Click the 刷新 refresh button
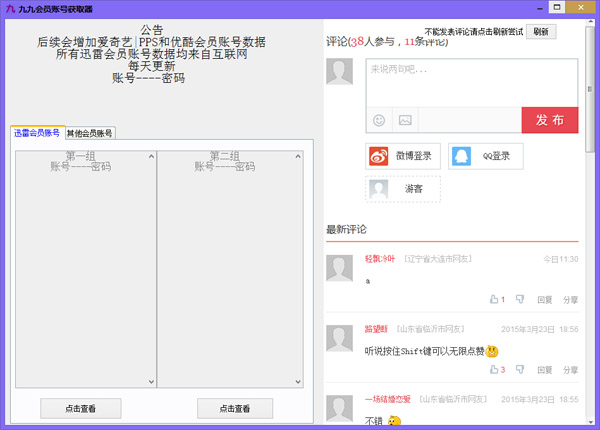The image size is (600, 430). (540, 32)
